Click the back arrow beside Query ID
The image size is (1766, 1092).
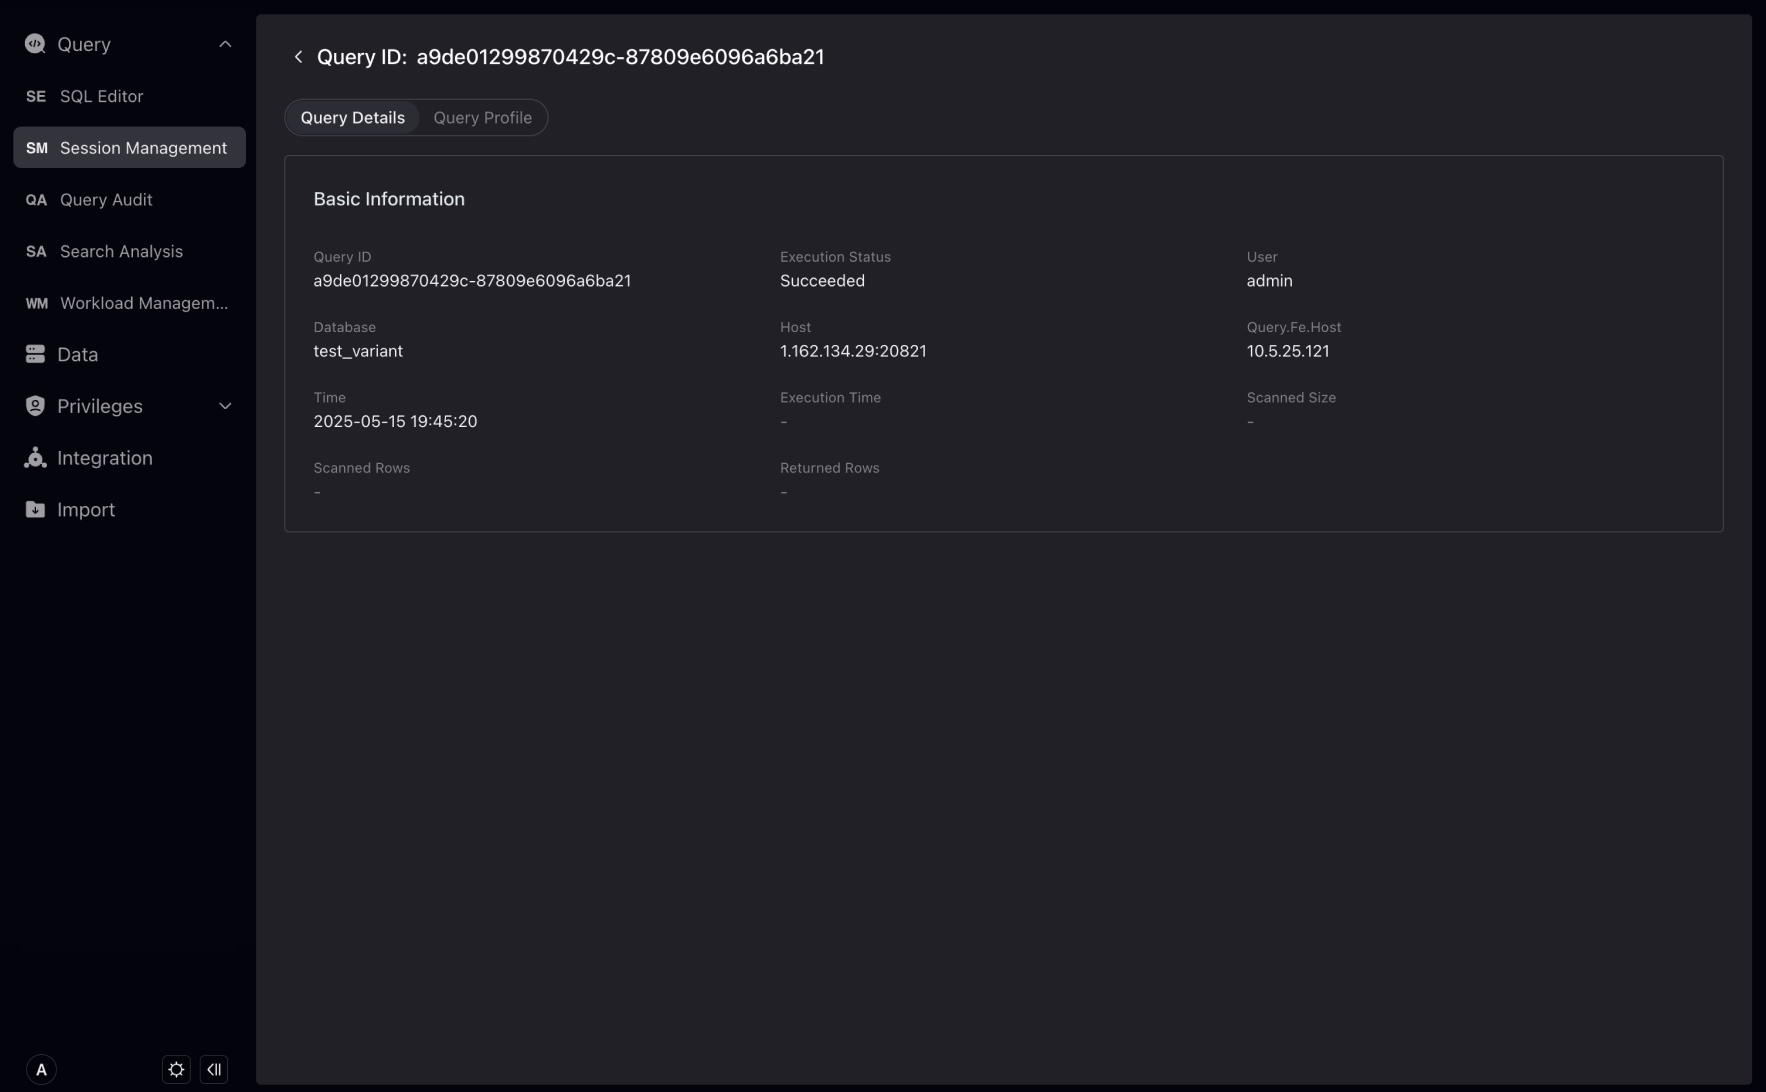point(298,57)
